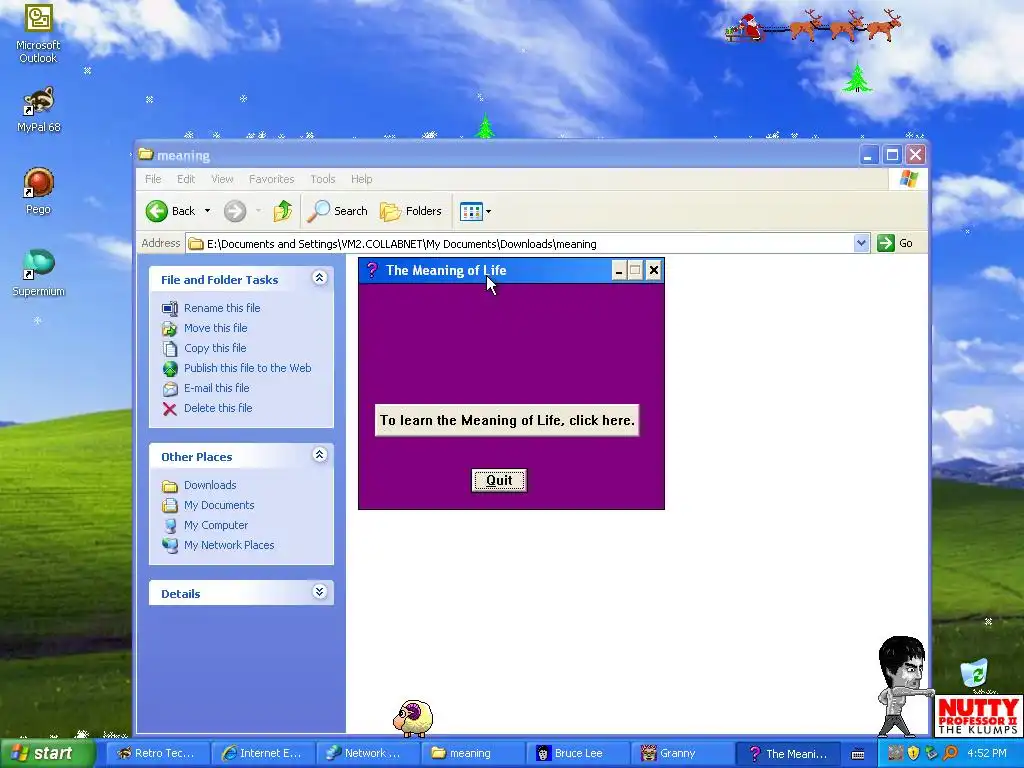
Task: Click the E-mail envelope icon
Action: pyautogui.click(x=170, y=389)
